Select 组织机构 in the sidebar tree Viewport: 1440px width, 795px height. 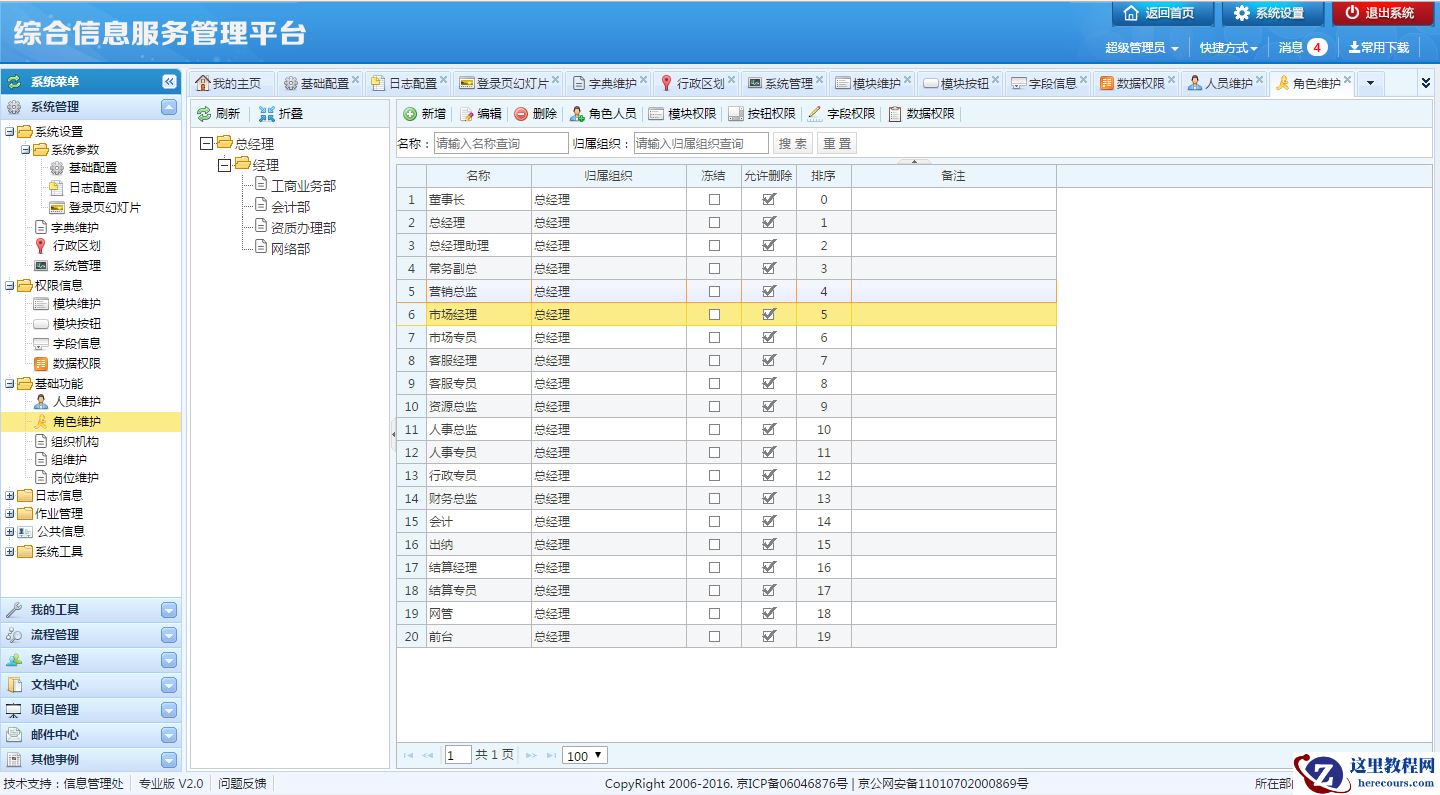[75, 441]
